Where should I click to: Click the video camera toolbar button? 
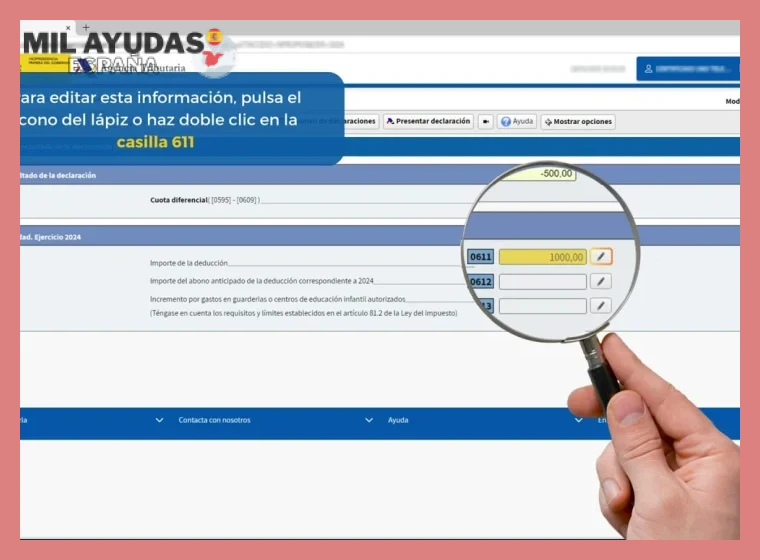[486, 121]
